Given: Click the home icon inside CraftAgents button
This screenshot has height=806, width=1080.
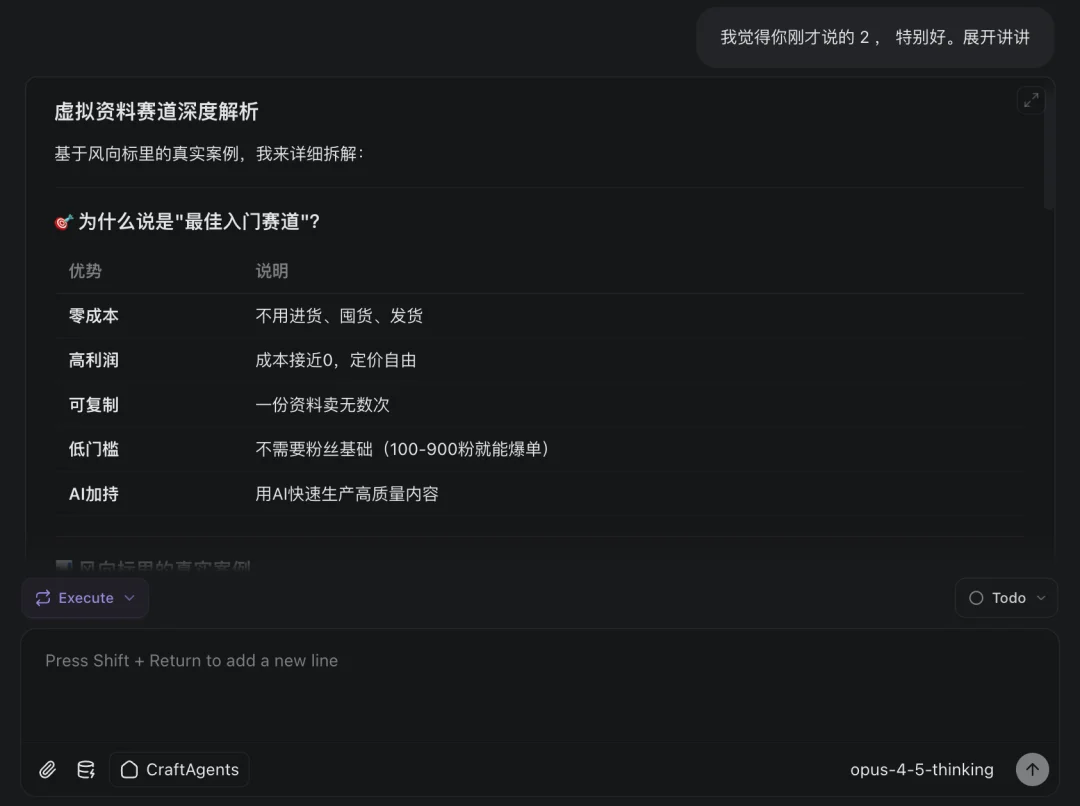Looking at the screenshot, I should pyautogui.click(x=129, y=769).
